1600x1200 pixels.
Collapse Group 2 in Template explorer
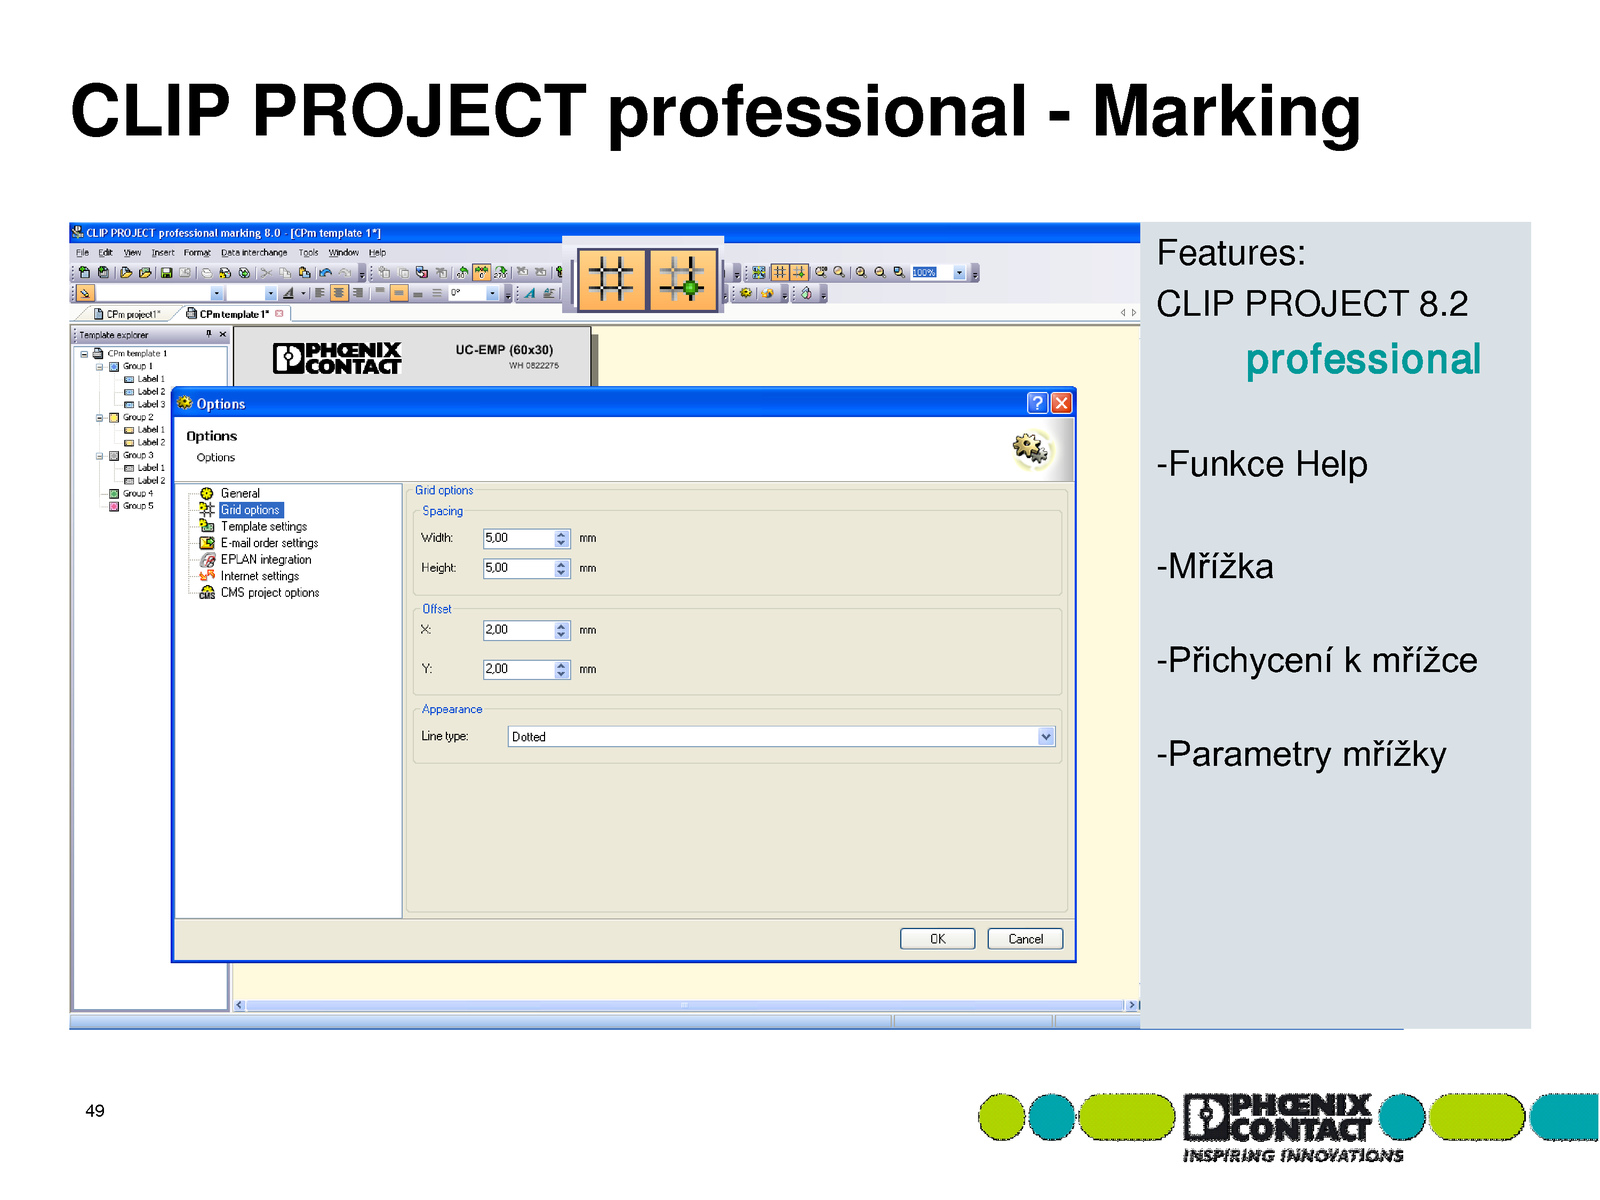tap(99, 418)
